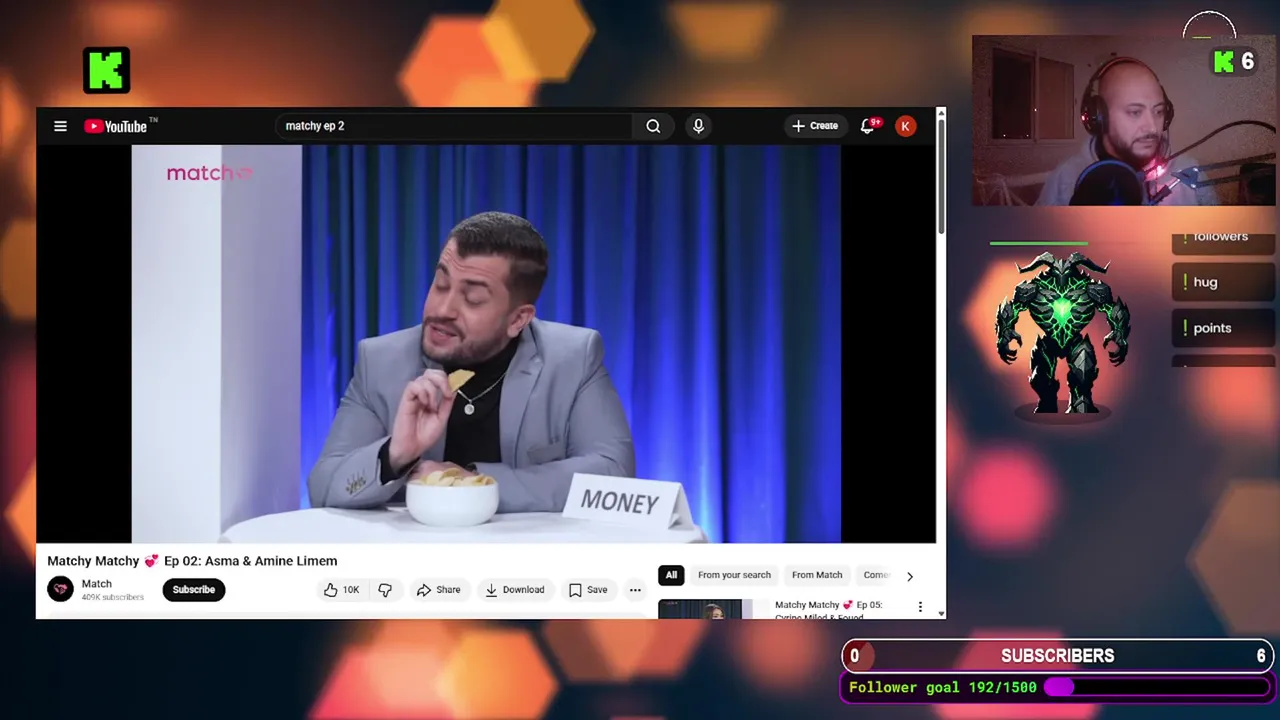
Task: Click the 409K subscribers text
Action: point(113,598)
